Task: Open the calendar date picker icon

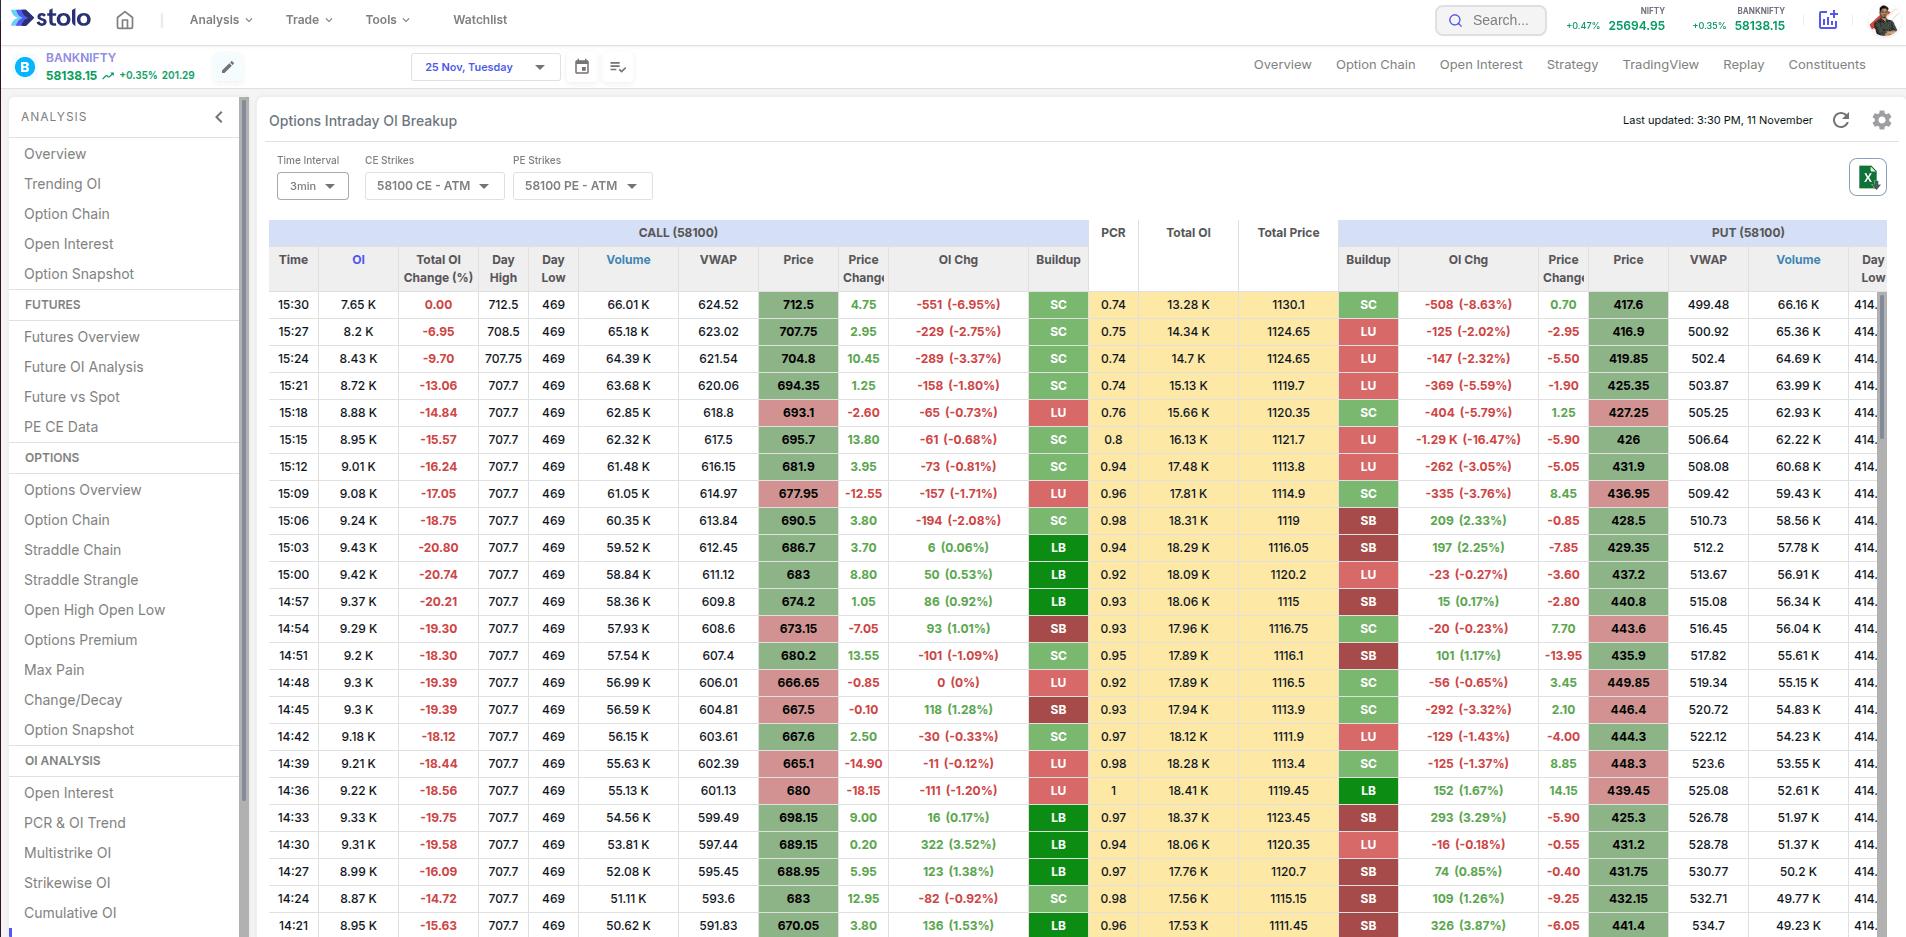Action: (x=582, y=67)
